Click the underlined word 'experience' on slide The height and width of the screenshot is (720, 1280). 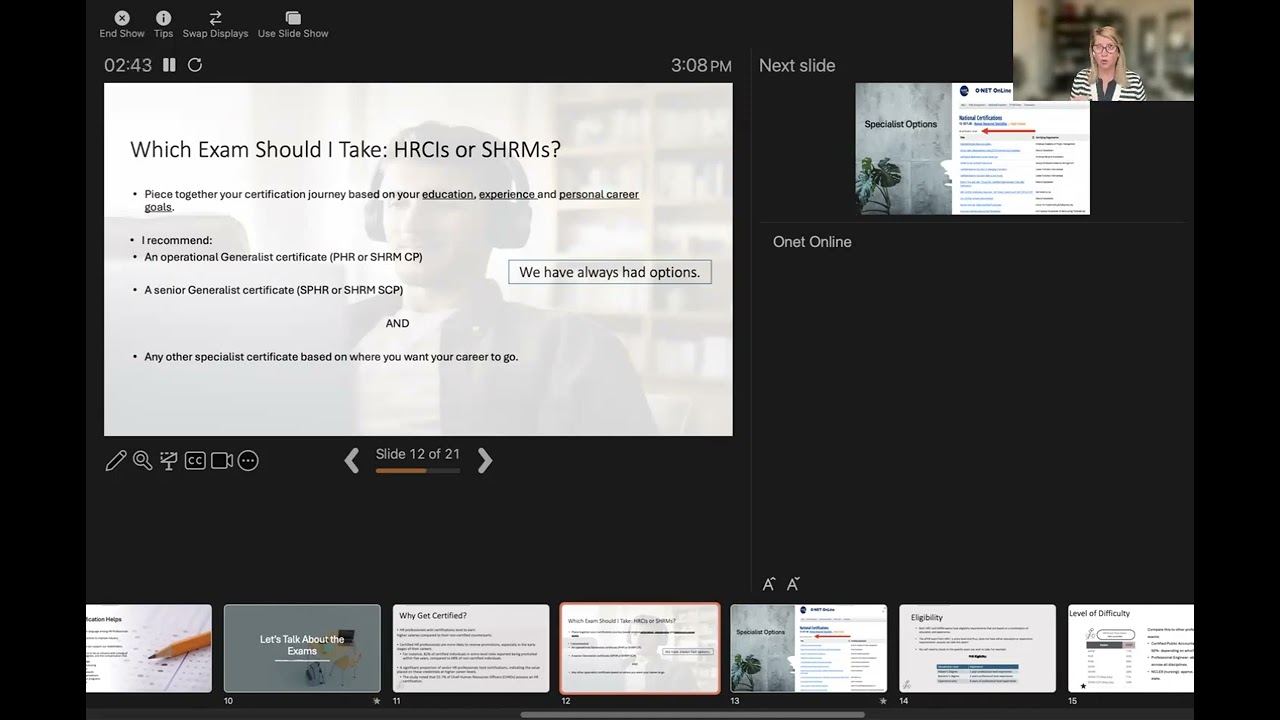pos(507,194)
